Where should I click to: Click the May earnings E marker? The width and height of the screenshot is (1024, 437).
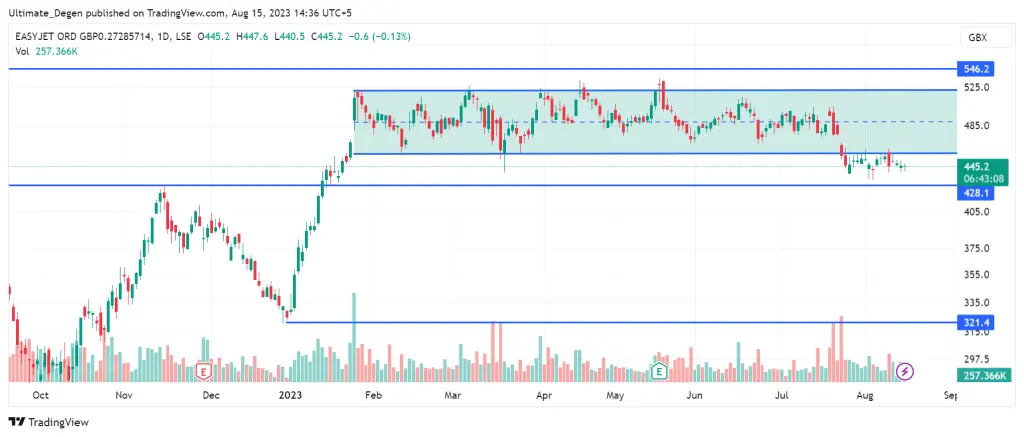click(x=660, y=372)
